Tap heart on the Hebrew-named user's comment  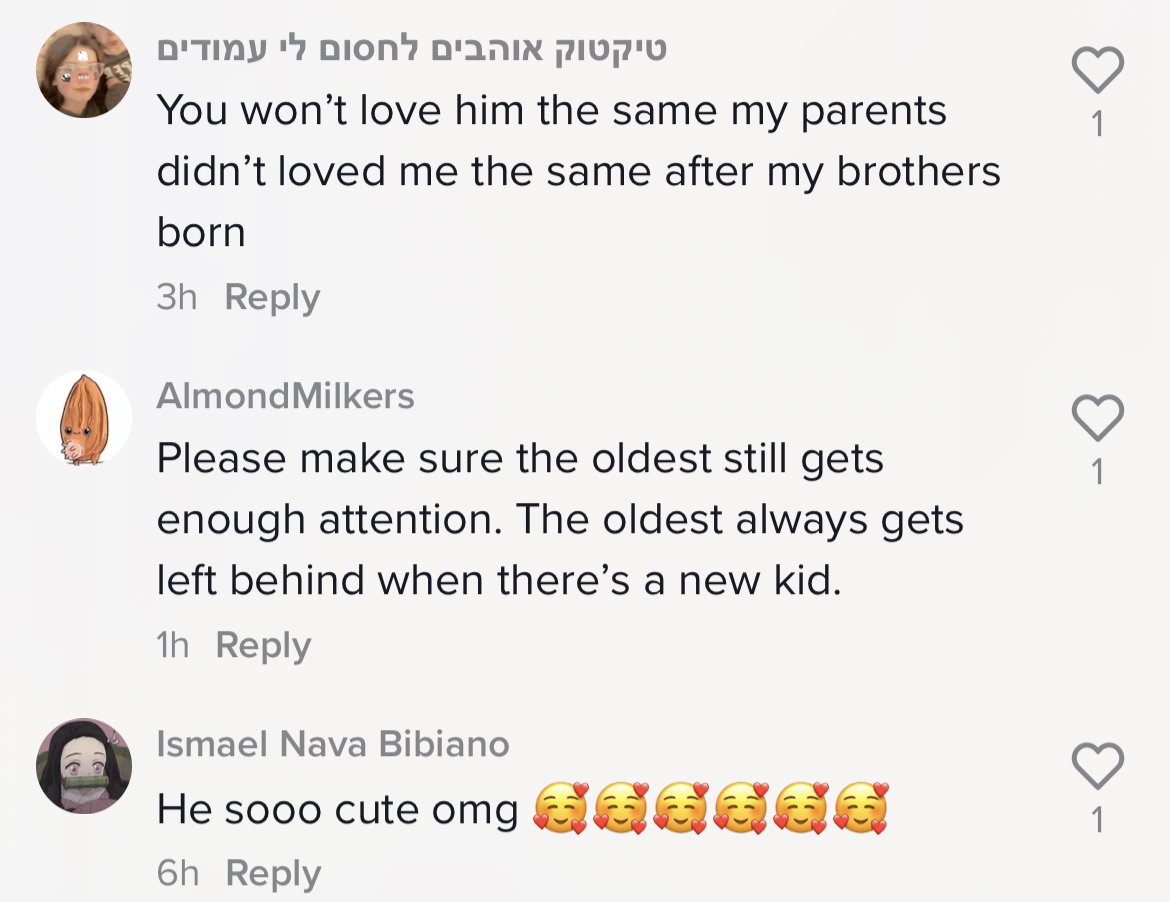tap(1097, 70)
